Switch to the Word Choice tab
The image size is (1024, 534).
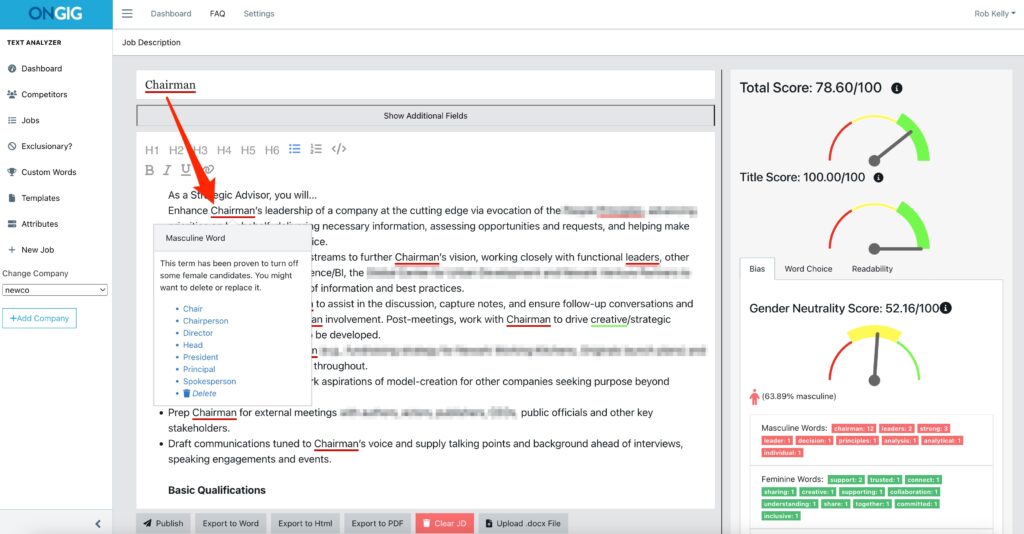point(808,269)
